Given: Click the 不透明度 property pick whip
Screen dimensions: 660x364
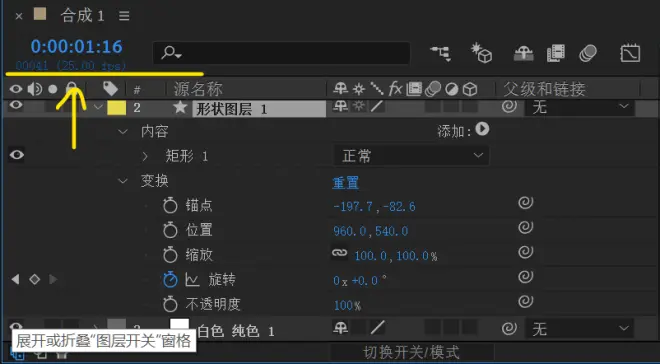Looking at the screenshot, I should click(525, 301).
